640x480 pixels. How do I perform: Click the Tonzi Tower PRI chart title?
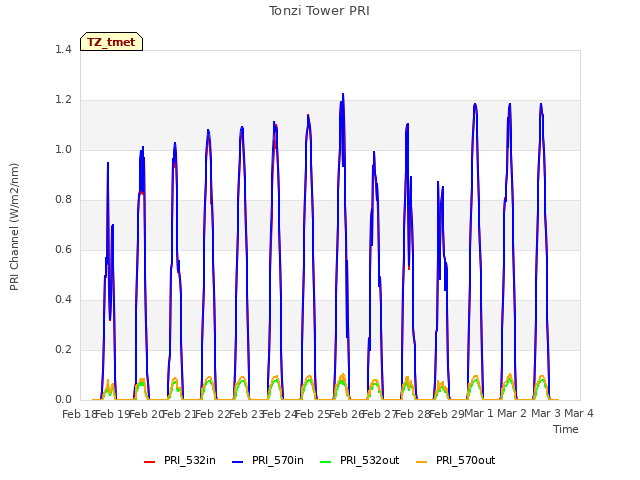point(319,11)
